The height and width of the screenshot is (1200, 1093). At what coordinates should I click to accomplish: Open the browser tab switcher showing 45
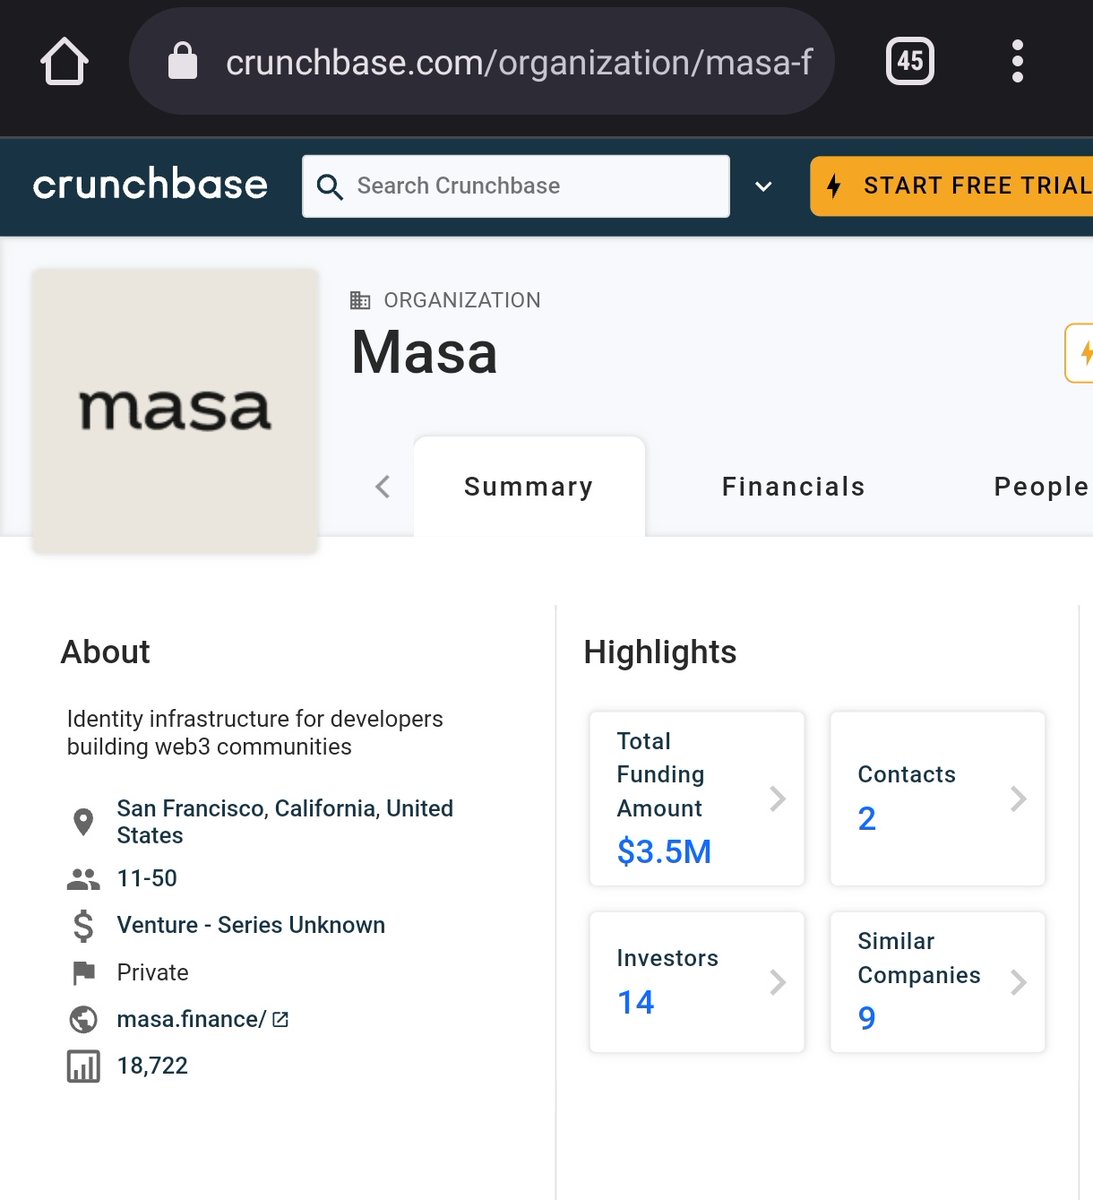point(910,61)
